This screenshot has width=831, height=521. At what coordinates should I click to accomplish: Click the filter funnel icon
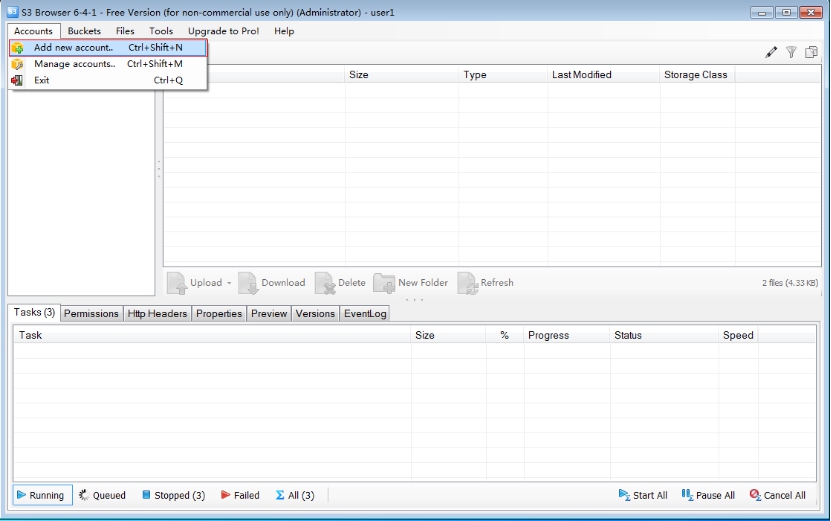pos(791,52)
